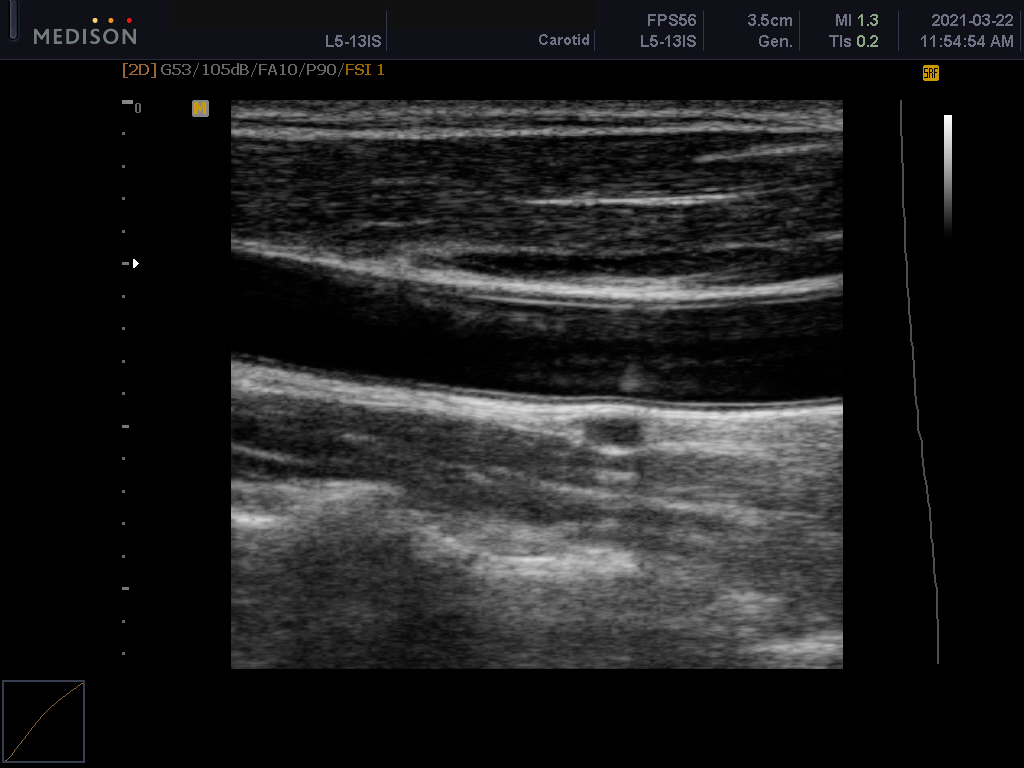
Task: Click the 2021-03-22 date display
Action: tap(957, 21)
